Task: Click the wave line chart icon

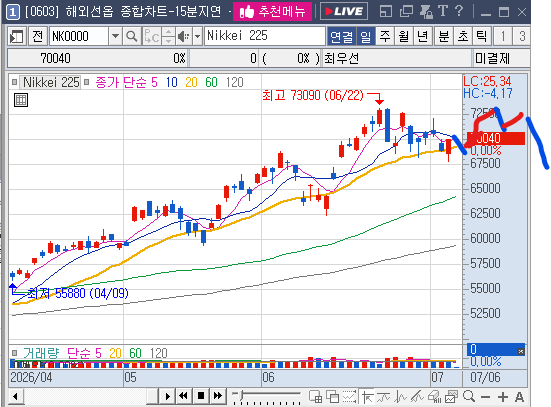Action: pyautogui.click(x=400, y=397)
